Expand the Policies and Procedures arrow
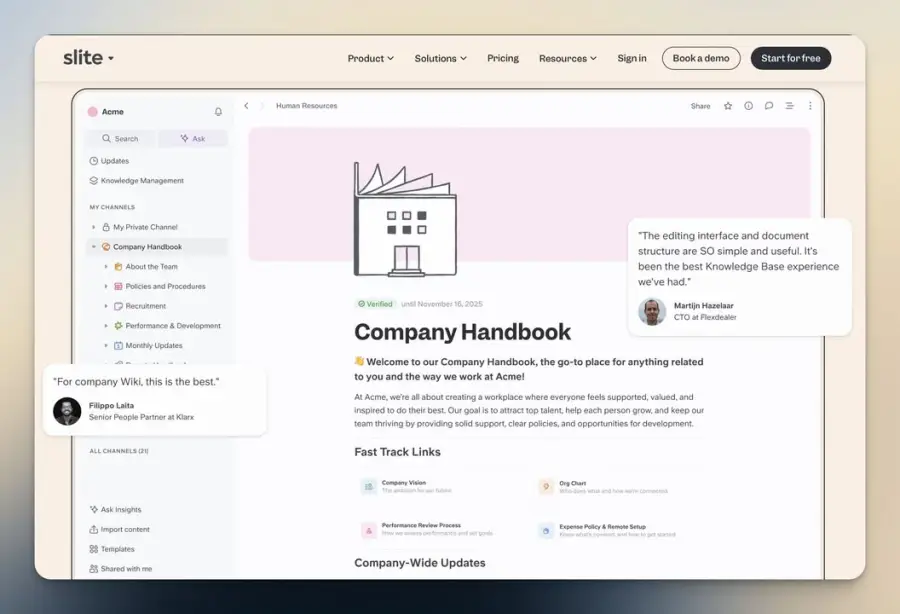 (x=106, y=286)
